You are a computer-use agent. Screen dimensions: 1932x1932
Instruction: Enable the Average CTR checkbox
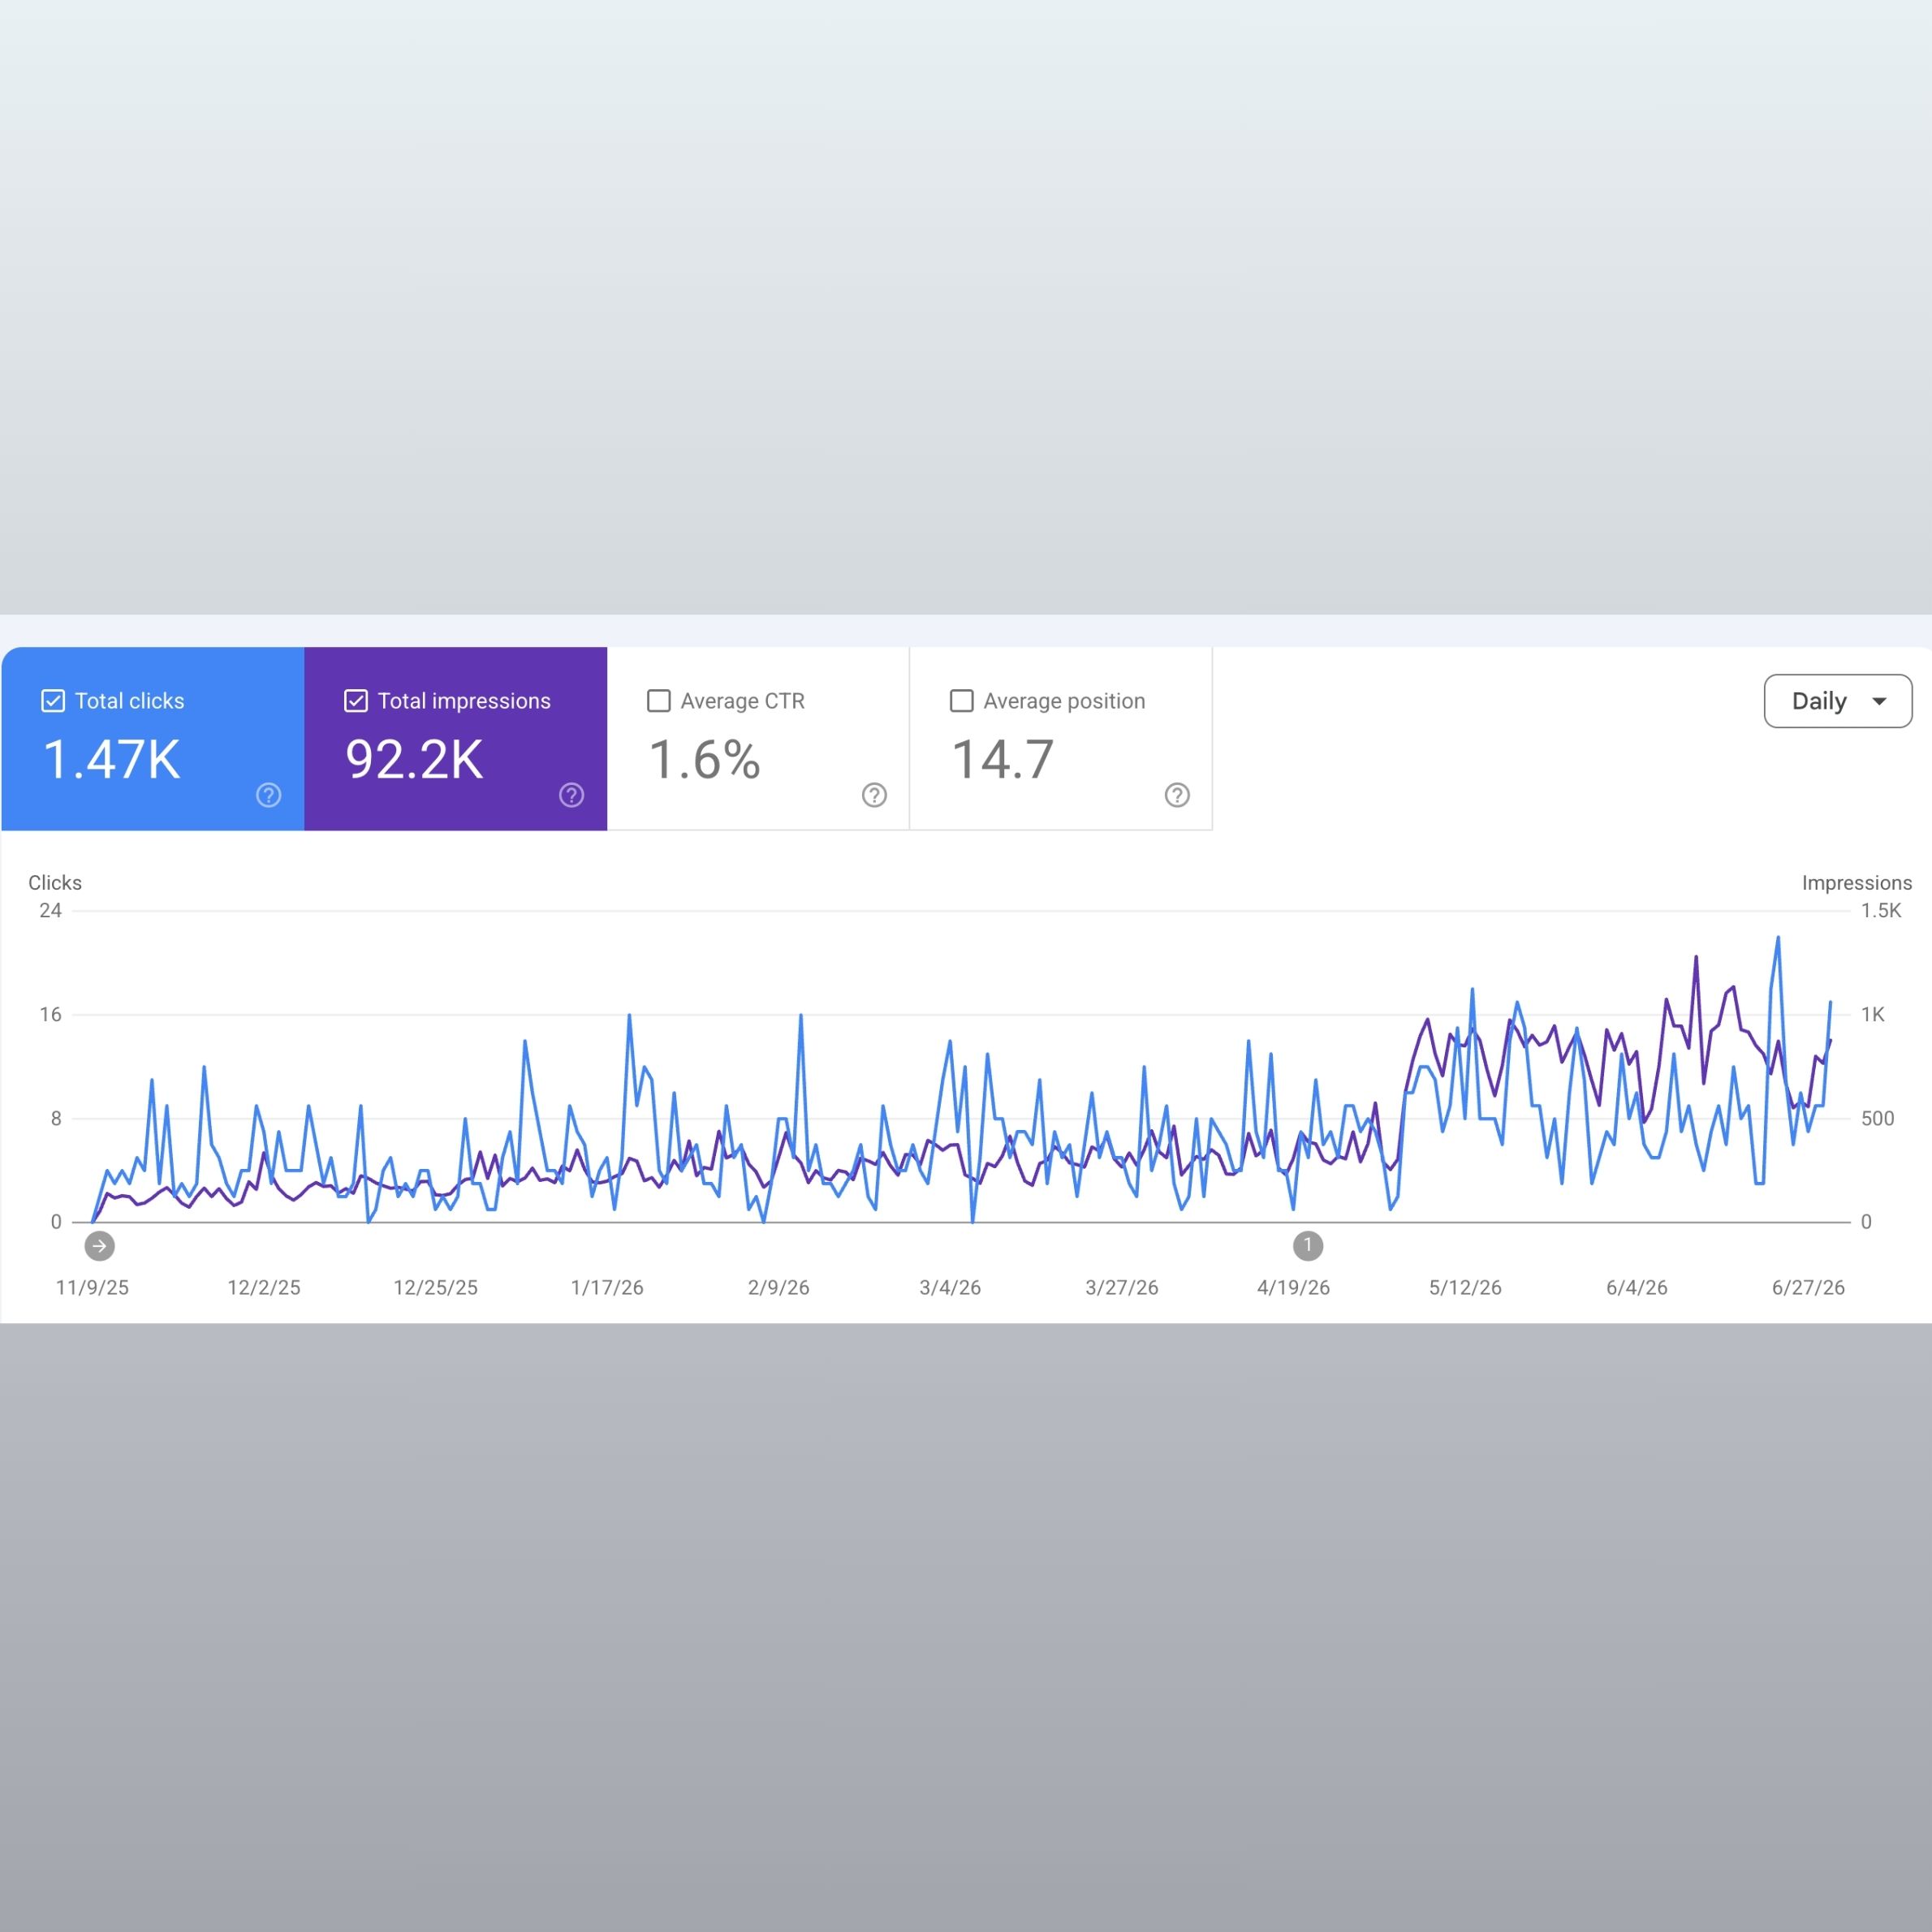pos(659,701)
